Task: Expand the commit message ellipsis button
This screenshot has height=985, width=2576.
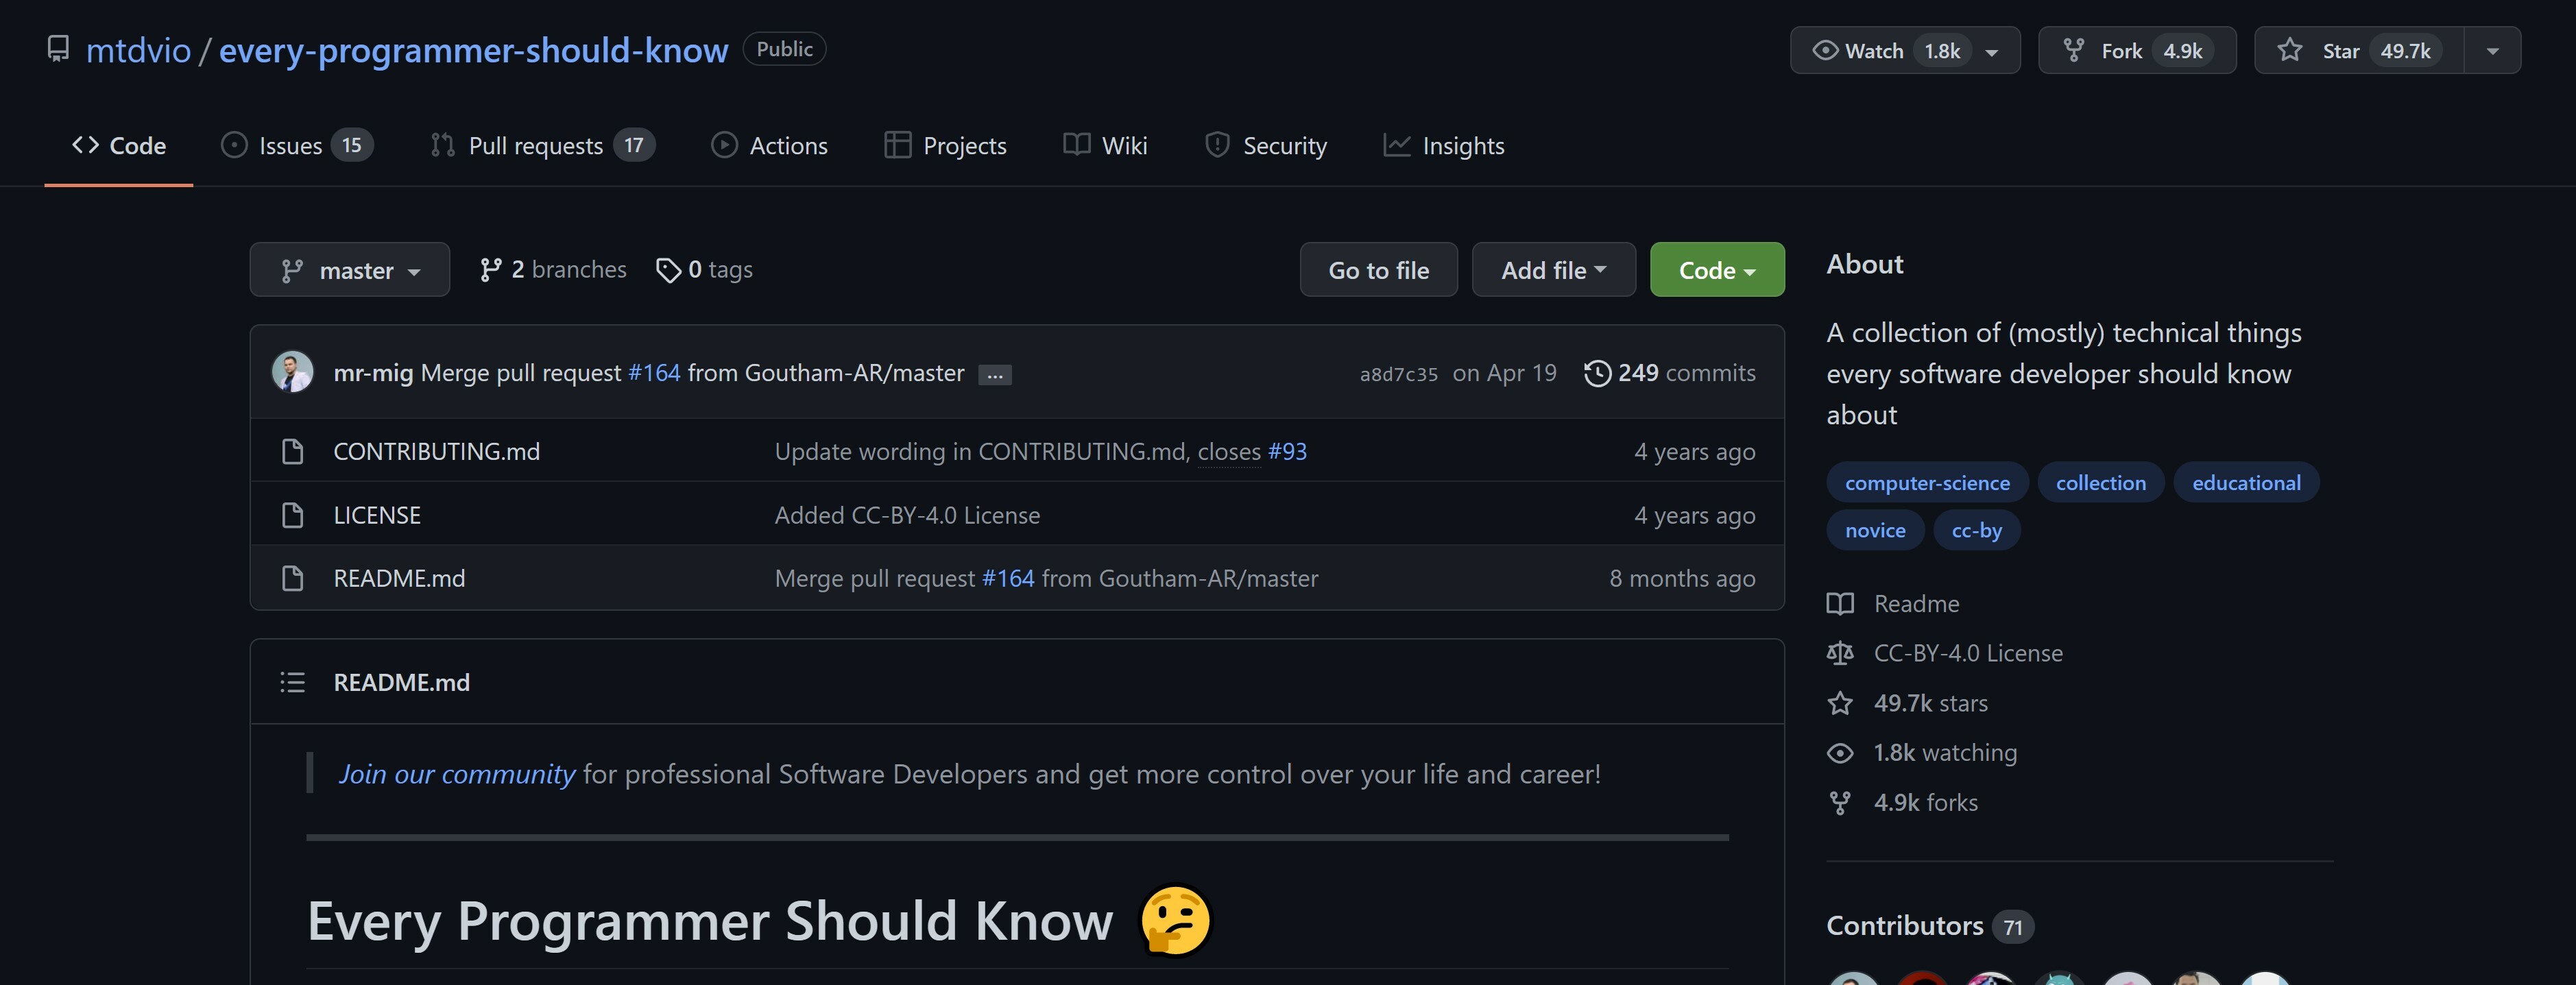Action: 995,375
